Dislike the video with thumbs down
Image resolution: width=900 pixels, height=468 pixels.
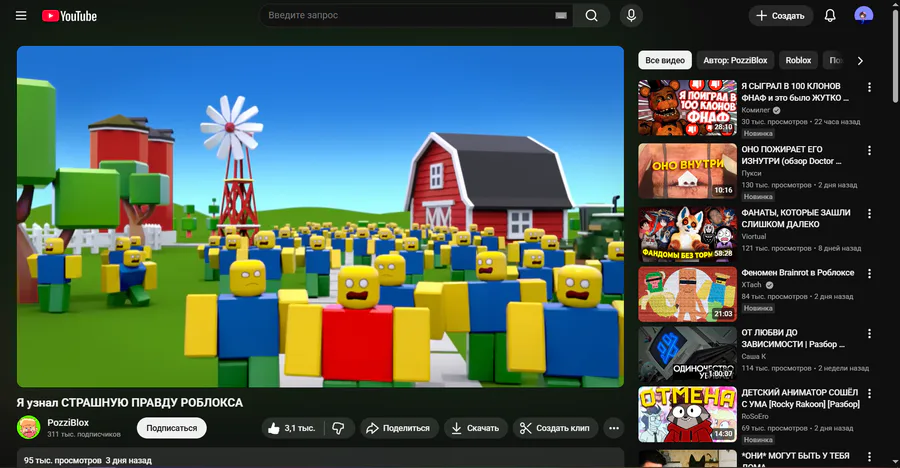pyautogui.click(x=339, y=428)
